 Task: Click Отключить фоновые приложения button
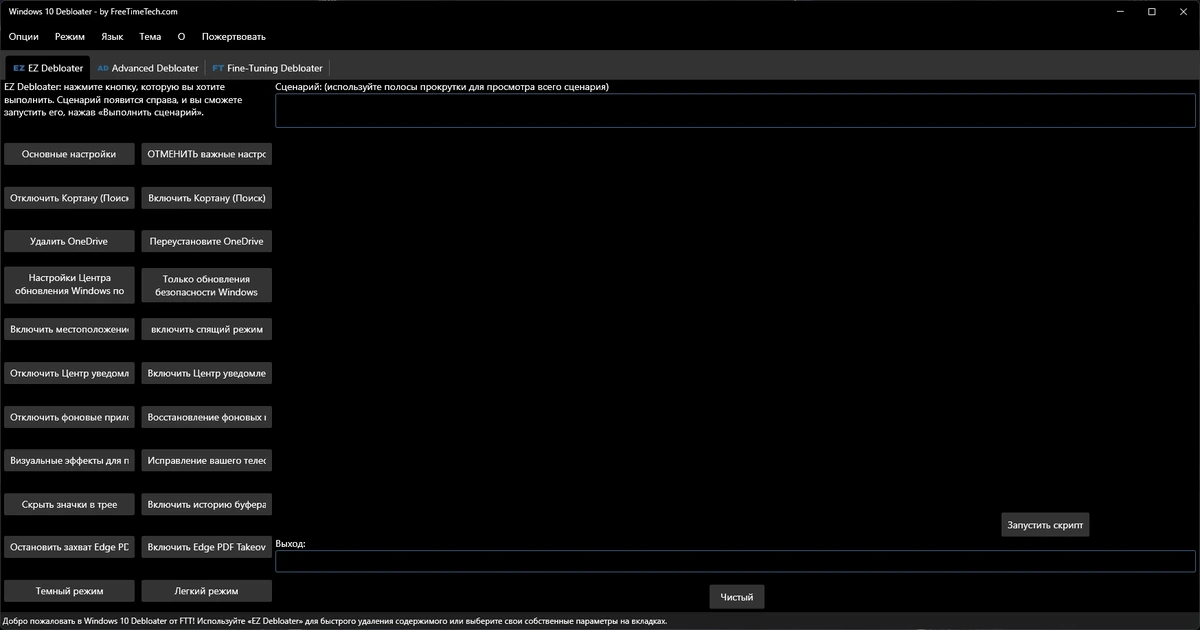69,416
